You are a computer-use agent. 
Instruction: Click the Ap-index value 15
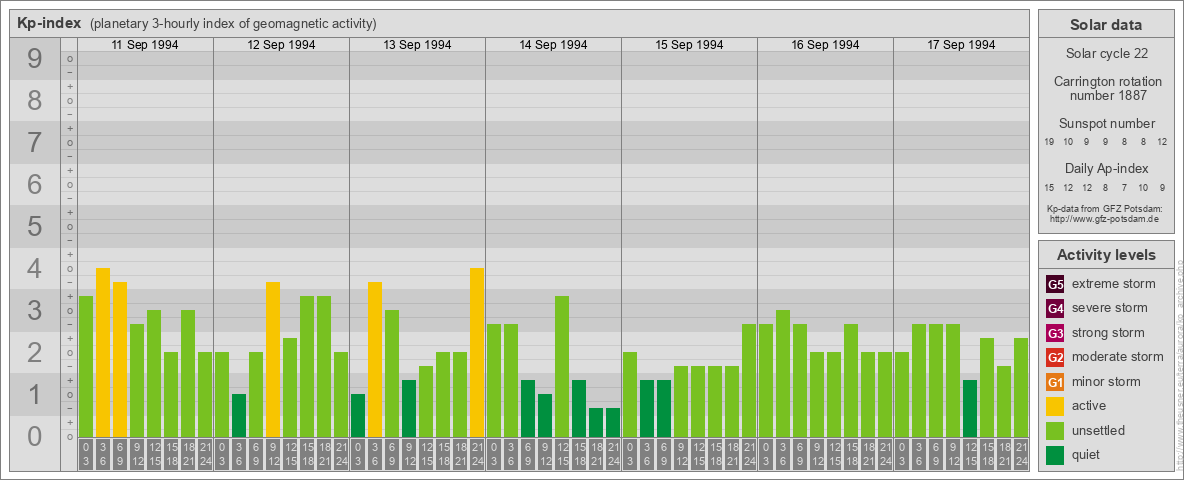pyautogui.click(x=1049, y=187)
